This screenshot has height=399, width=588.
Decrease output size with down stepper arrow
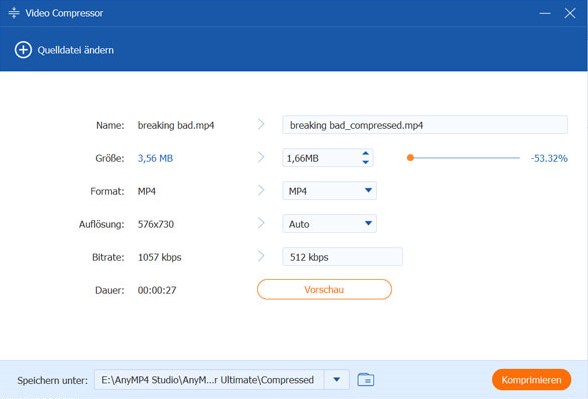[366, 162]
